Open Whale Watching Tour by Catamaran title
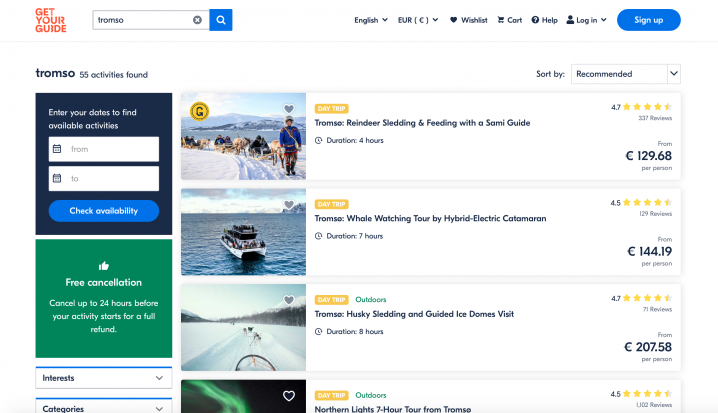The image size is (718, 413). click(x=430, y=218)
